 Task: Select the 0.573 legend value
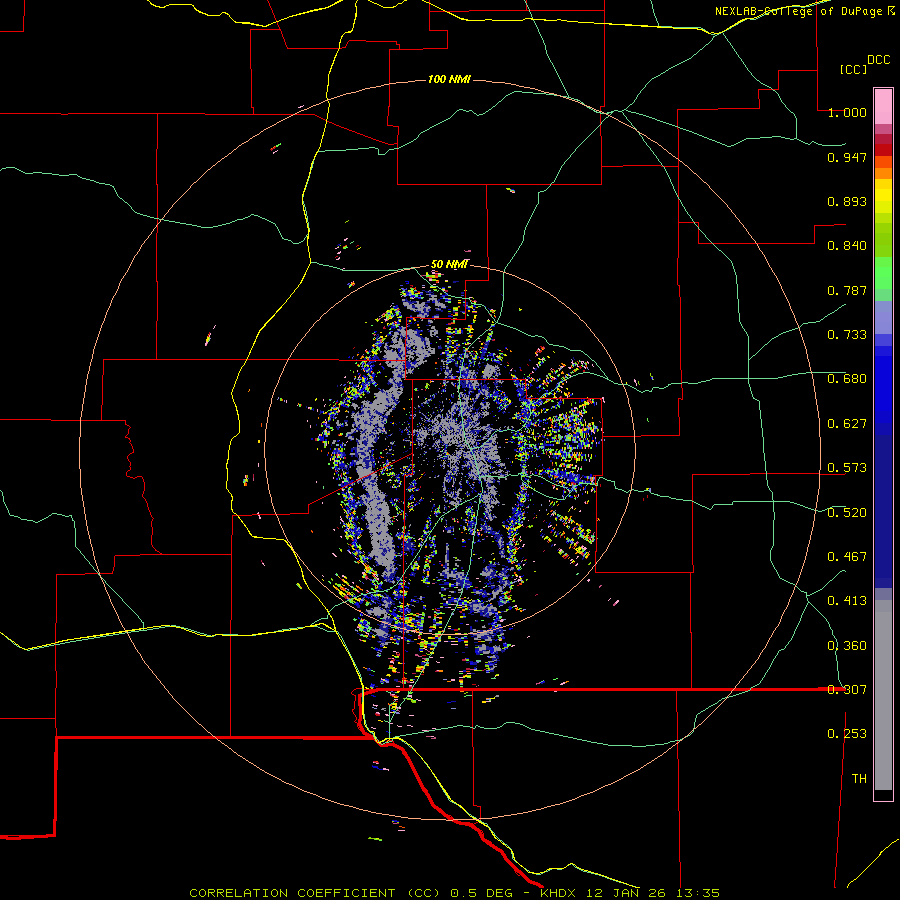pyautogui.click(x=847, y=468)
